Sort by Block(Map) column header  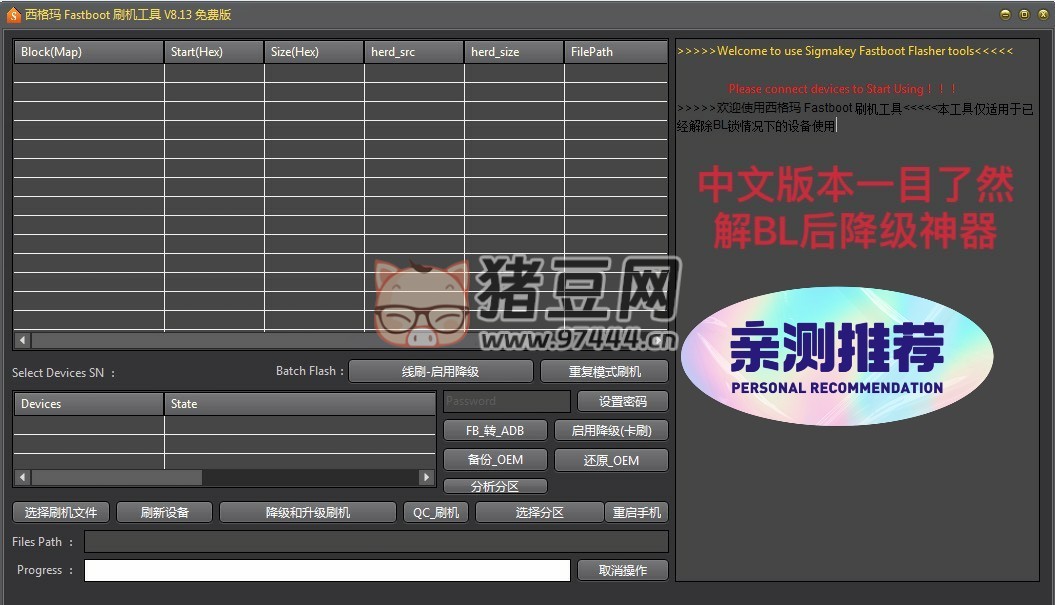pos(88,52)
